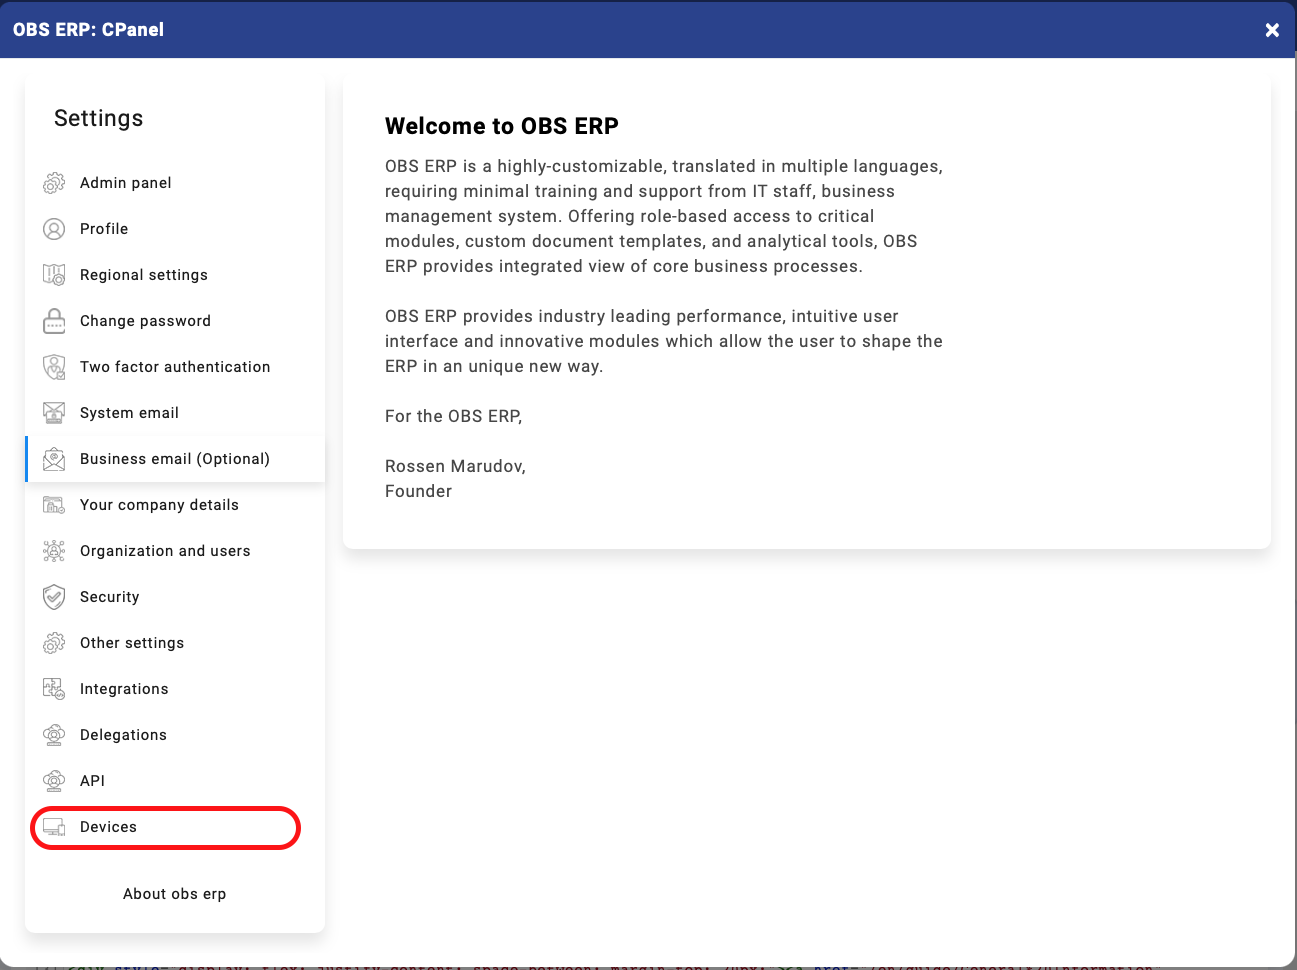Select Devices in the sidebar

tap(175, 827)
